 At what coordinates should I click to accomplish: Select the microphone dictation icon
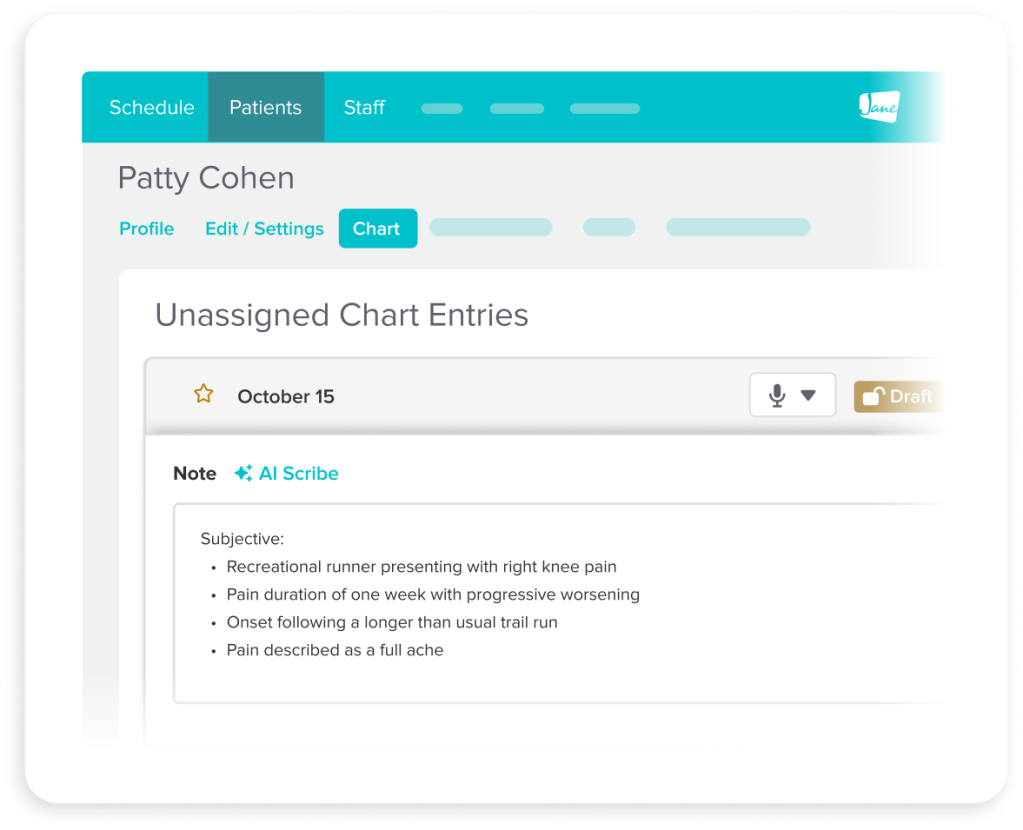[x=777, y=394]
